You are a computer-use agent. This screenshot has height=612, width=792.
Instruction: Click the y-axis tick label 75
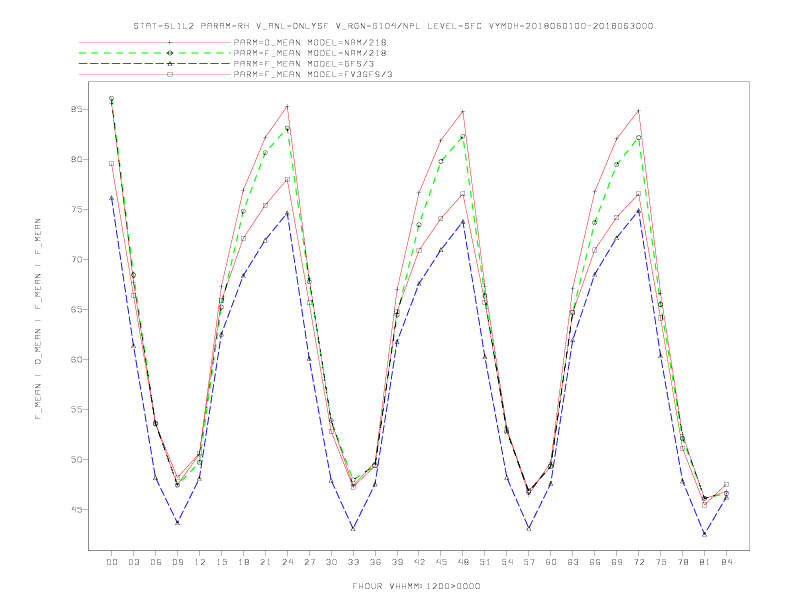(x=77, y=210)
